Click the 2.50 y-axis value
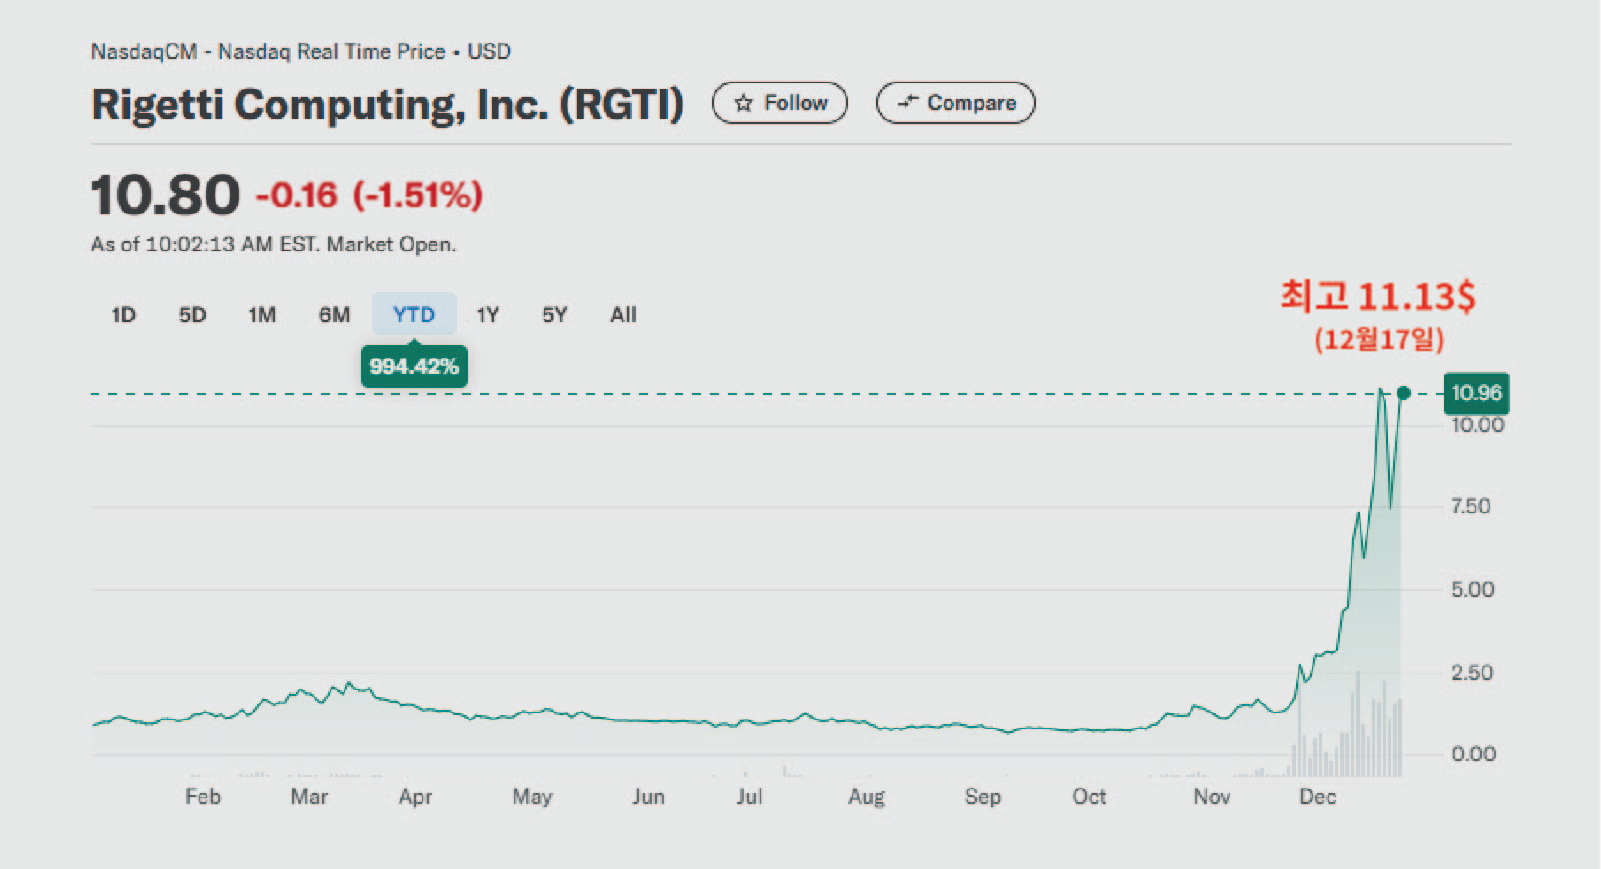 pyautogui.click(x=1472, y=672)
